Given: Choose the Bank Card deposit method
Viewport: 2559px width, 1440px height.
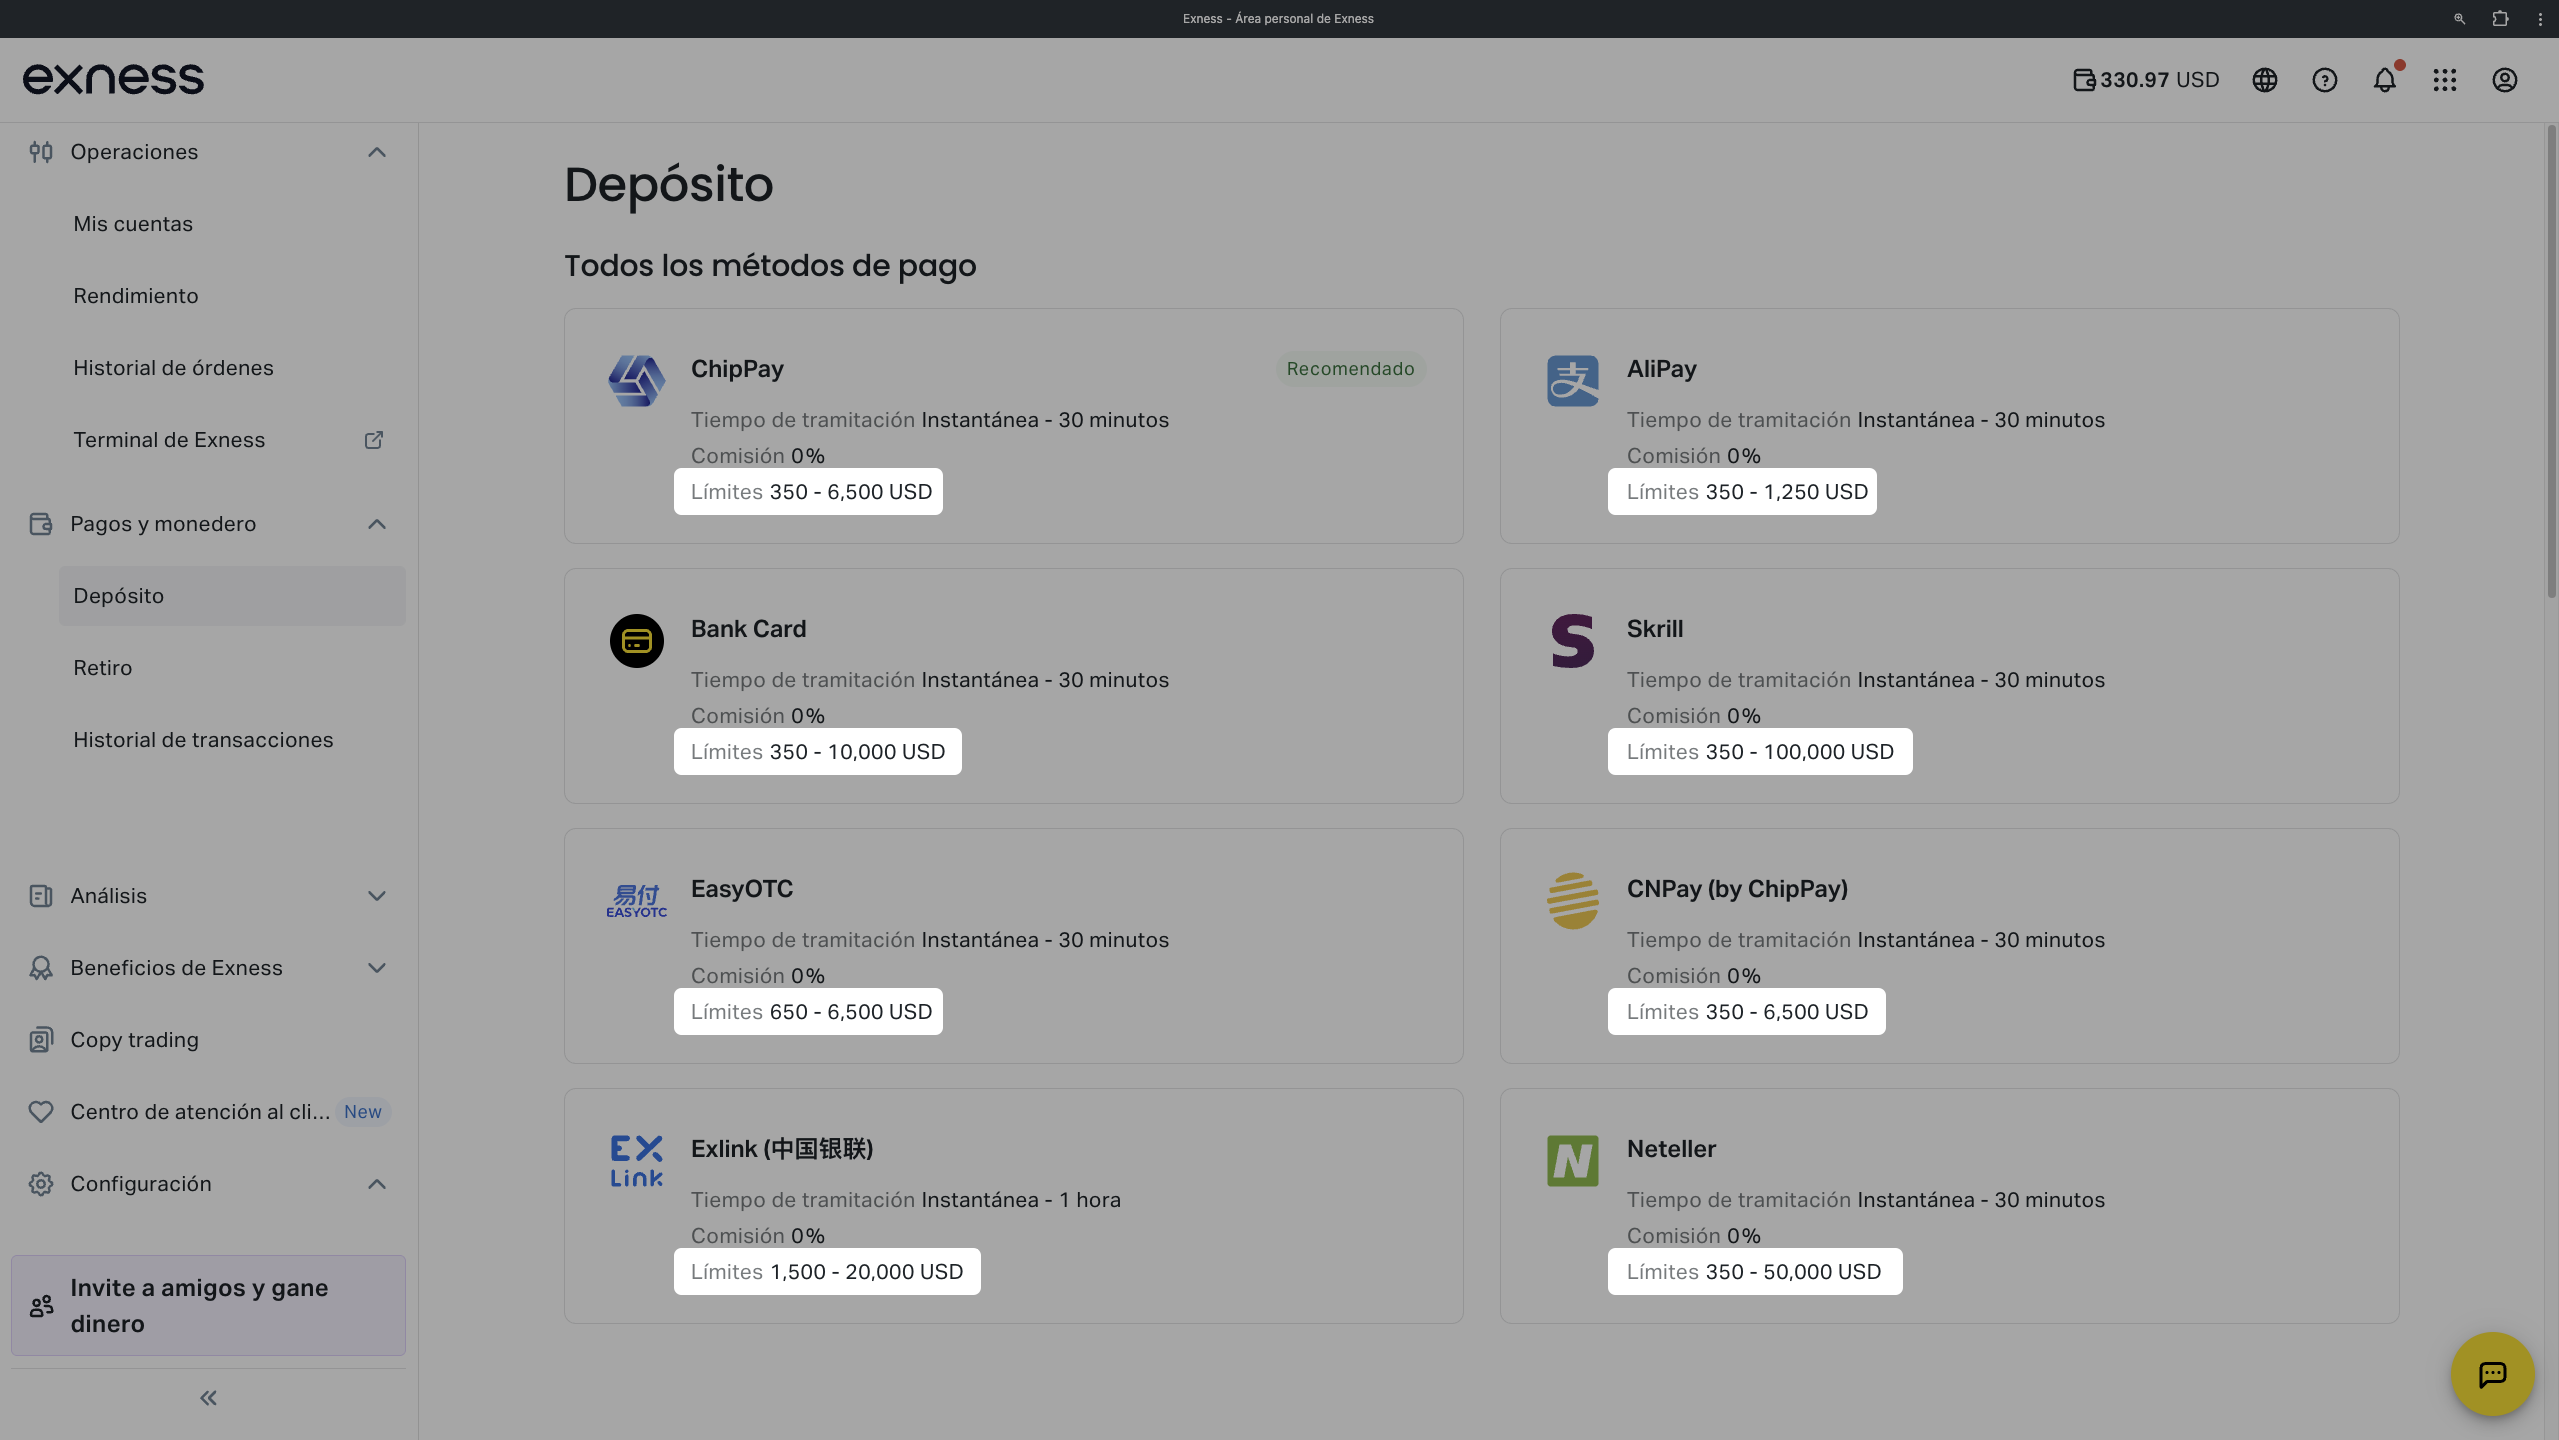Looking at the screenshot, I should click(1013, 686).
